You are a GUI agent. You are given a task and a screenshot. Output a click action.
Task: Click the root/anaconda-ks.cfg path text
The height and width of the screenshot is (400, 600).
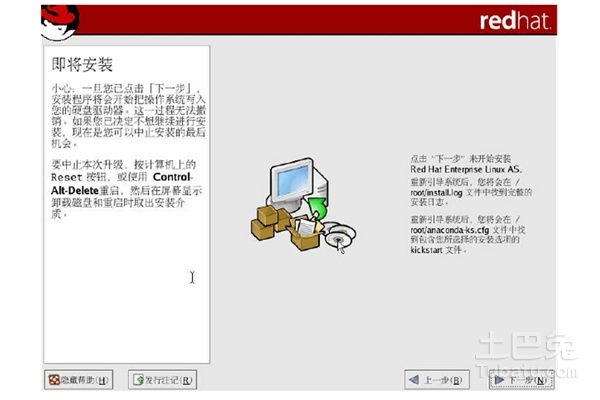pyautogui.click(x=450, y=230)
